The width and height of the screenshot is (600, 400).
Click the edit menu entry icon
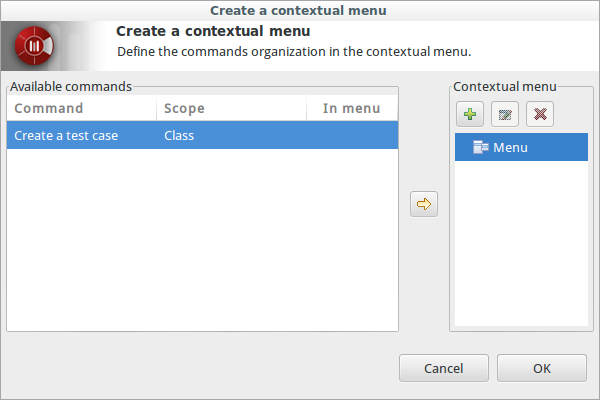(505, 114)
